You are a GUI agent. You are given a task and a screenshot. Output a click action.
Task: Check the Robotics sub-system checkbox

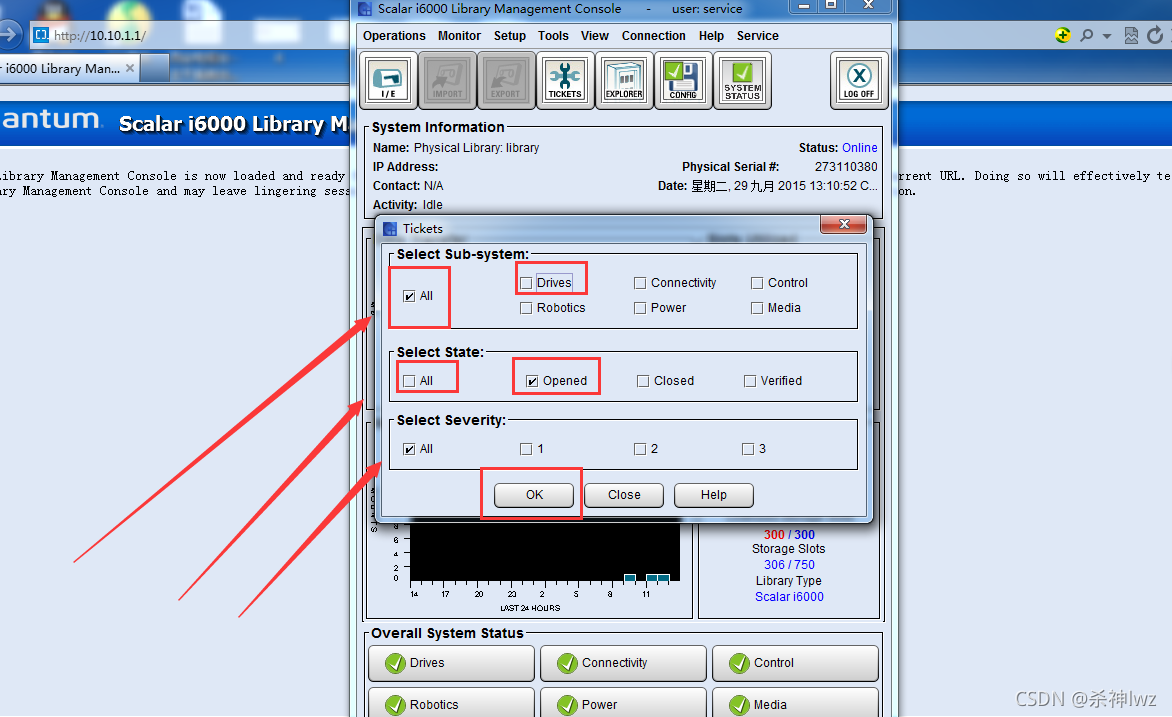tap(526, 308)
